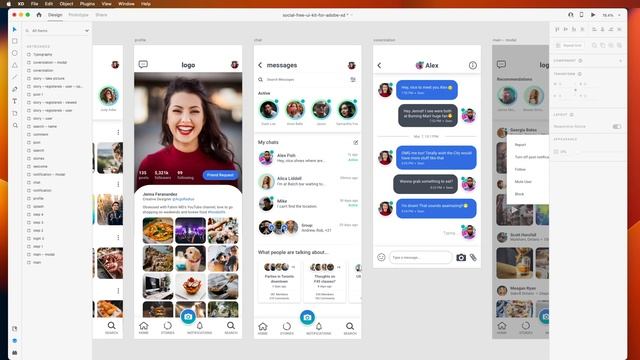The height and width of the screenshot is (360, 640).
Task: Open the Plugins menu
Action: (x=87, y=4)
